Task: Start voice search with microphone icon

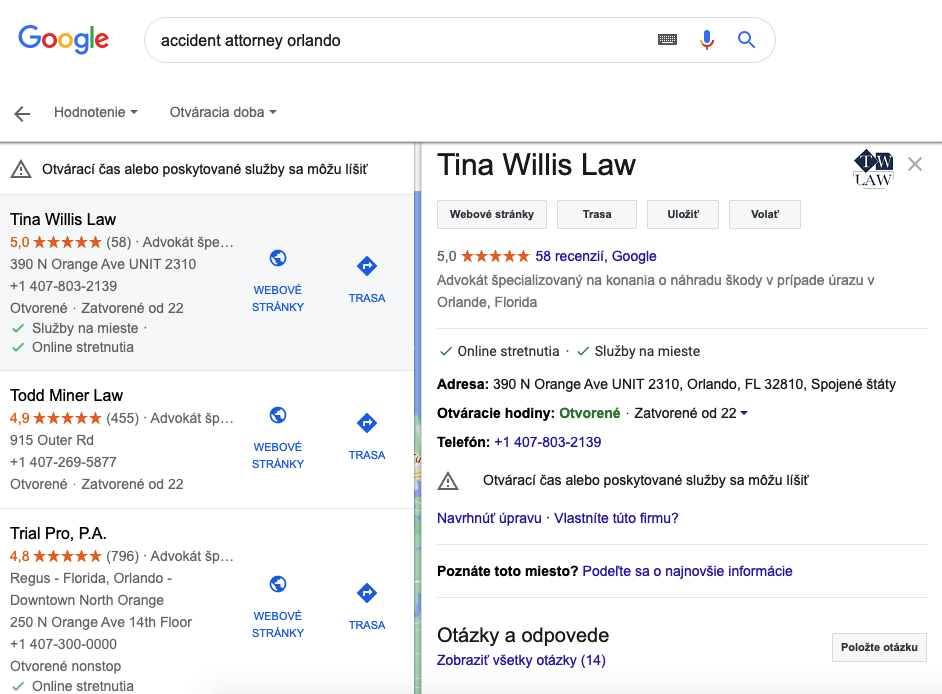Action: (x=707, y=40)
